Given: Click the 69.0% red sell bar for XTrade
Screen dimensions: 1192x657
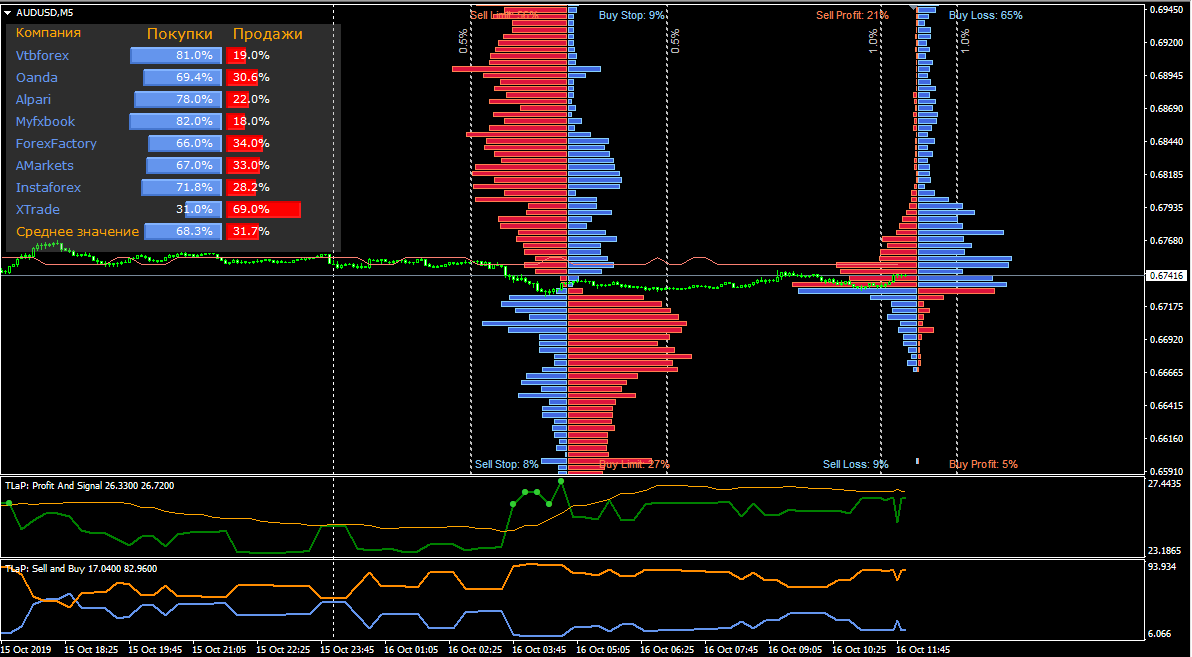Looking at the screenshot, I should (x=264, y=209).
